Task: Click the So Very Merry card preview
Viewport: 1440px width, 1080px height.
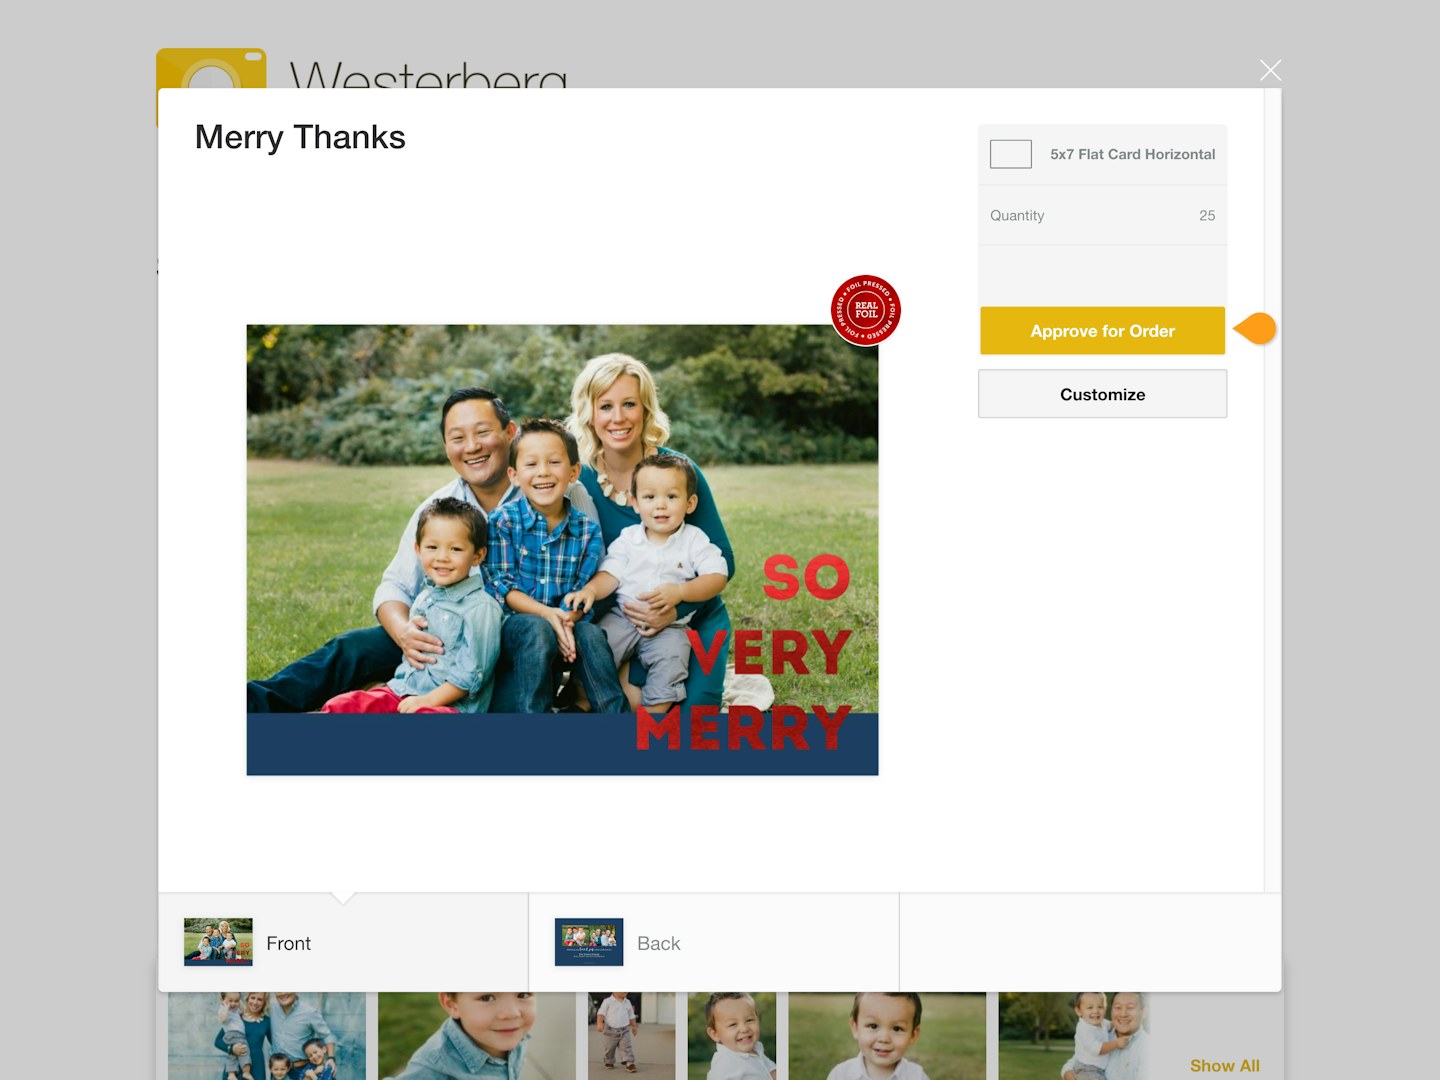Action: (562, 549)
